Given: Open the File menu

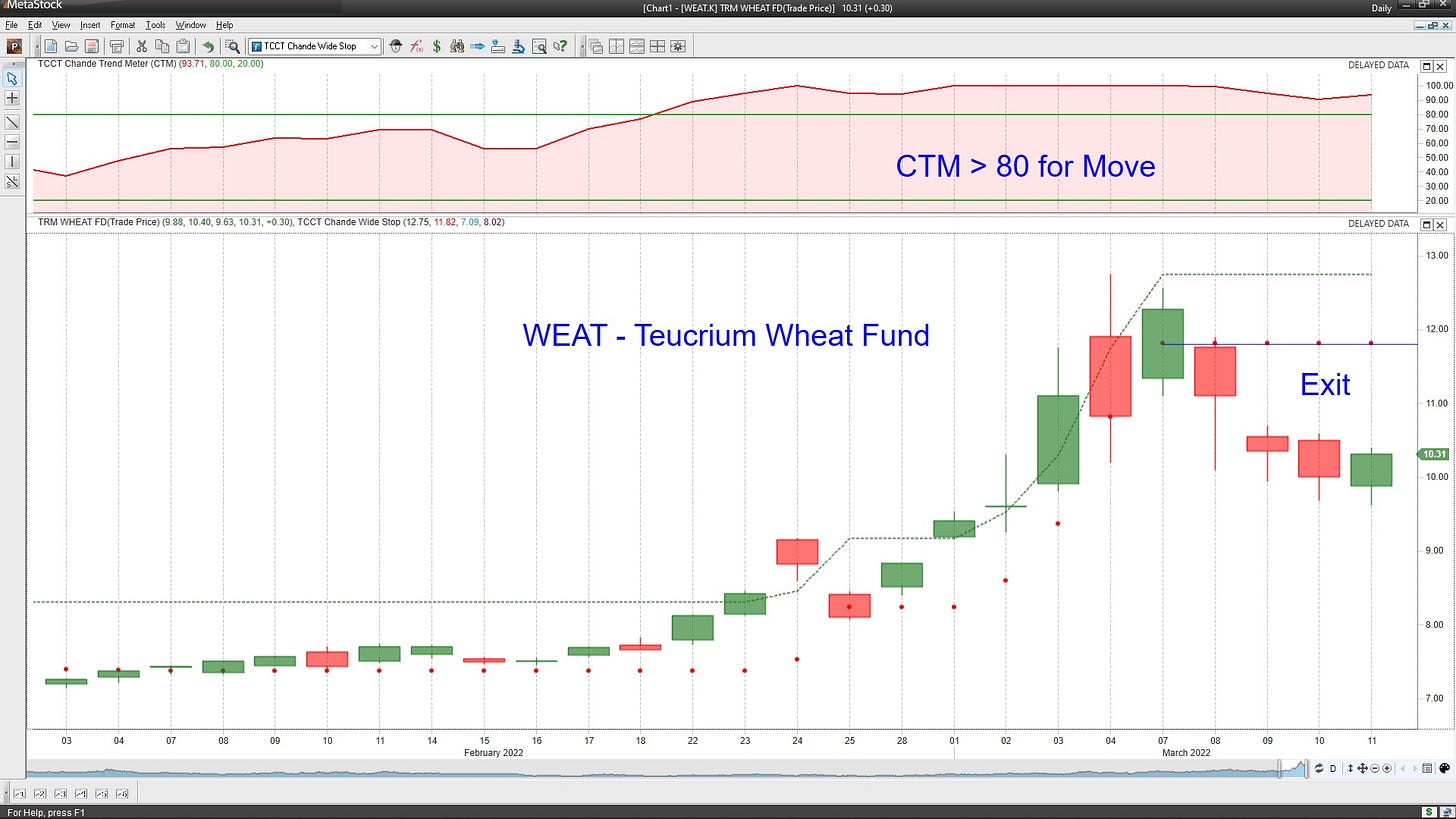Looking at the screenshot, I should pyautogui.click(x=11, y=25).
